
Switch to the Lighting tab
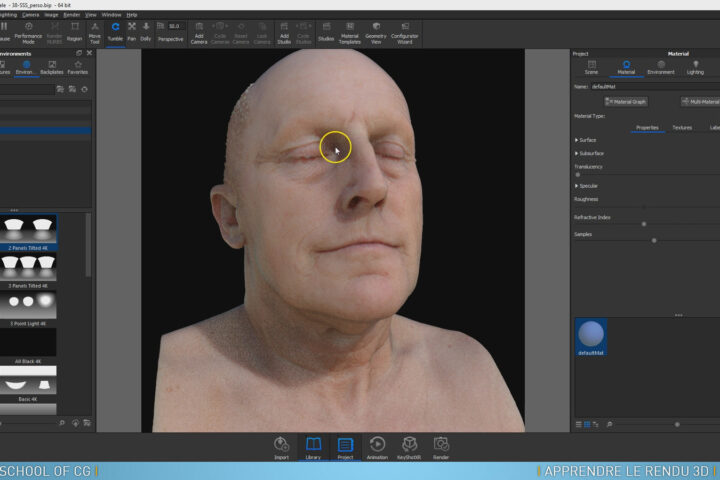point(695,68)
